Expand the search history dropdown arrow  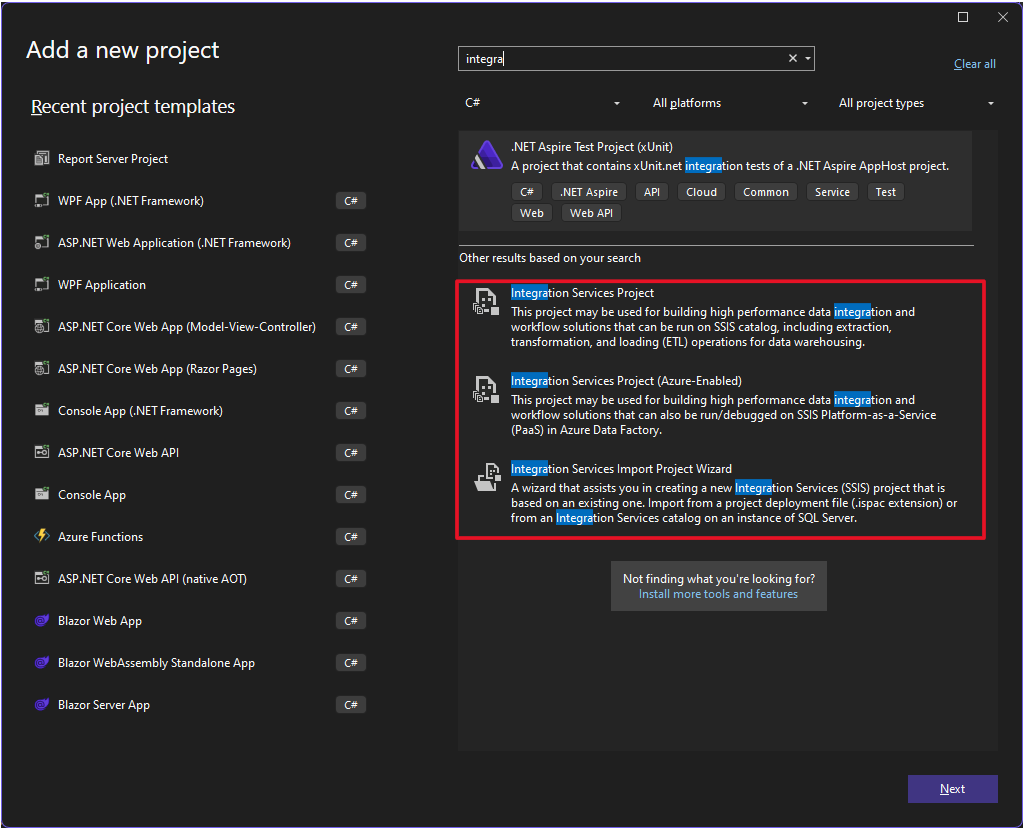[807, 59]
